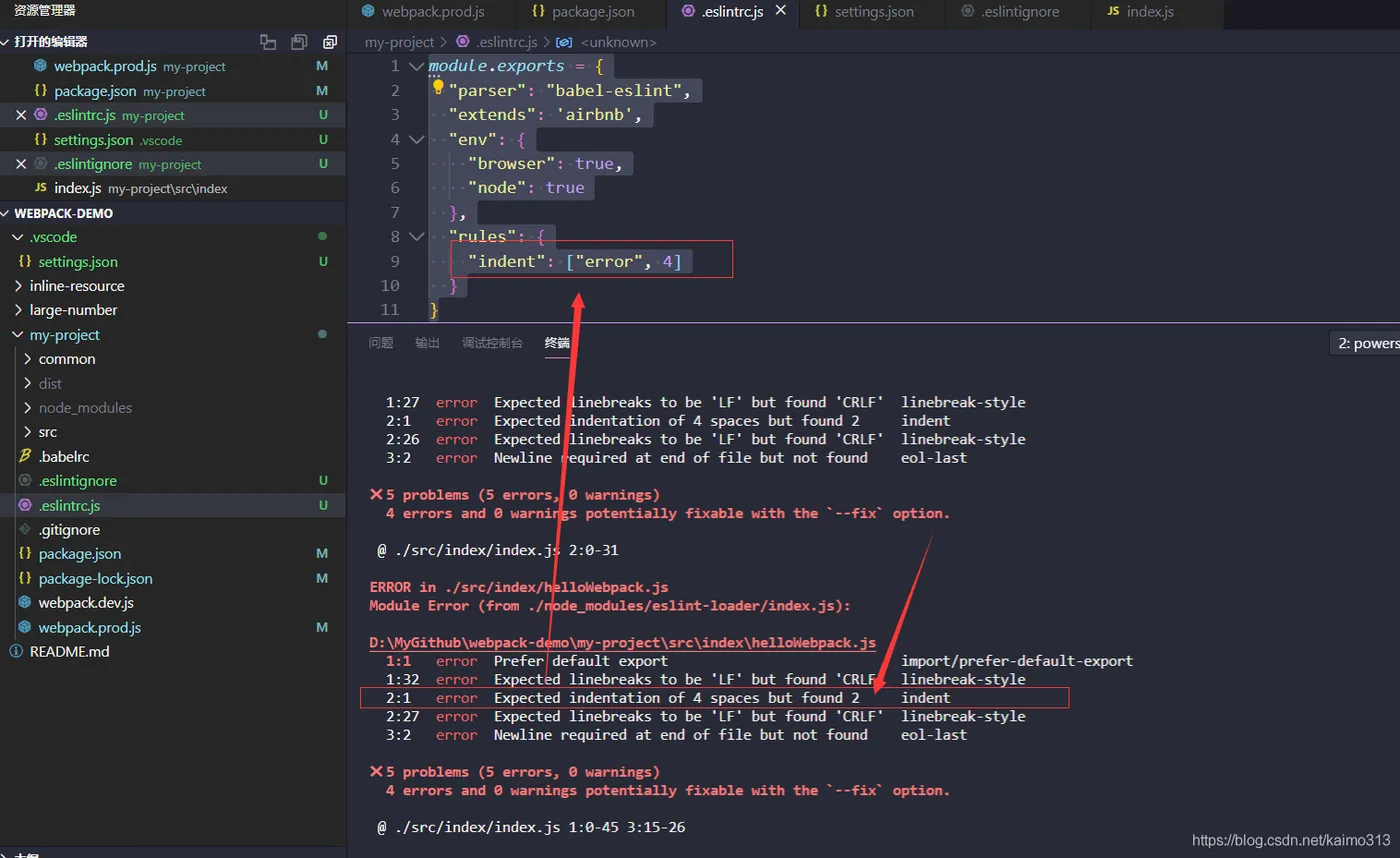
Task: Click the gear icon on .eslintignore tab
Action: tap(967, 12)
